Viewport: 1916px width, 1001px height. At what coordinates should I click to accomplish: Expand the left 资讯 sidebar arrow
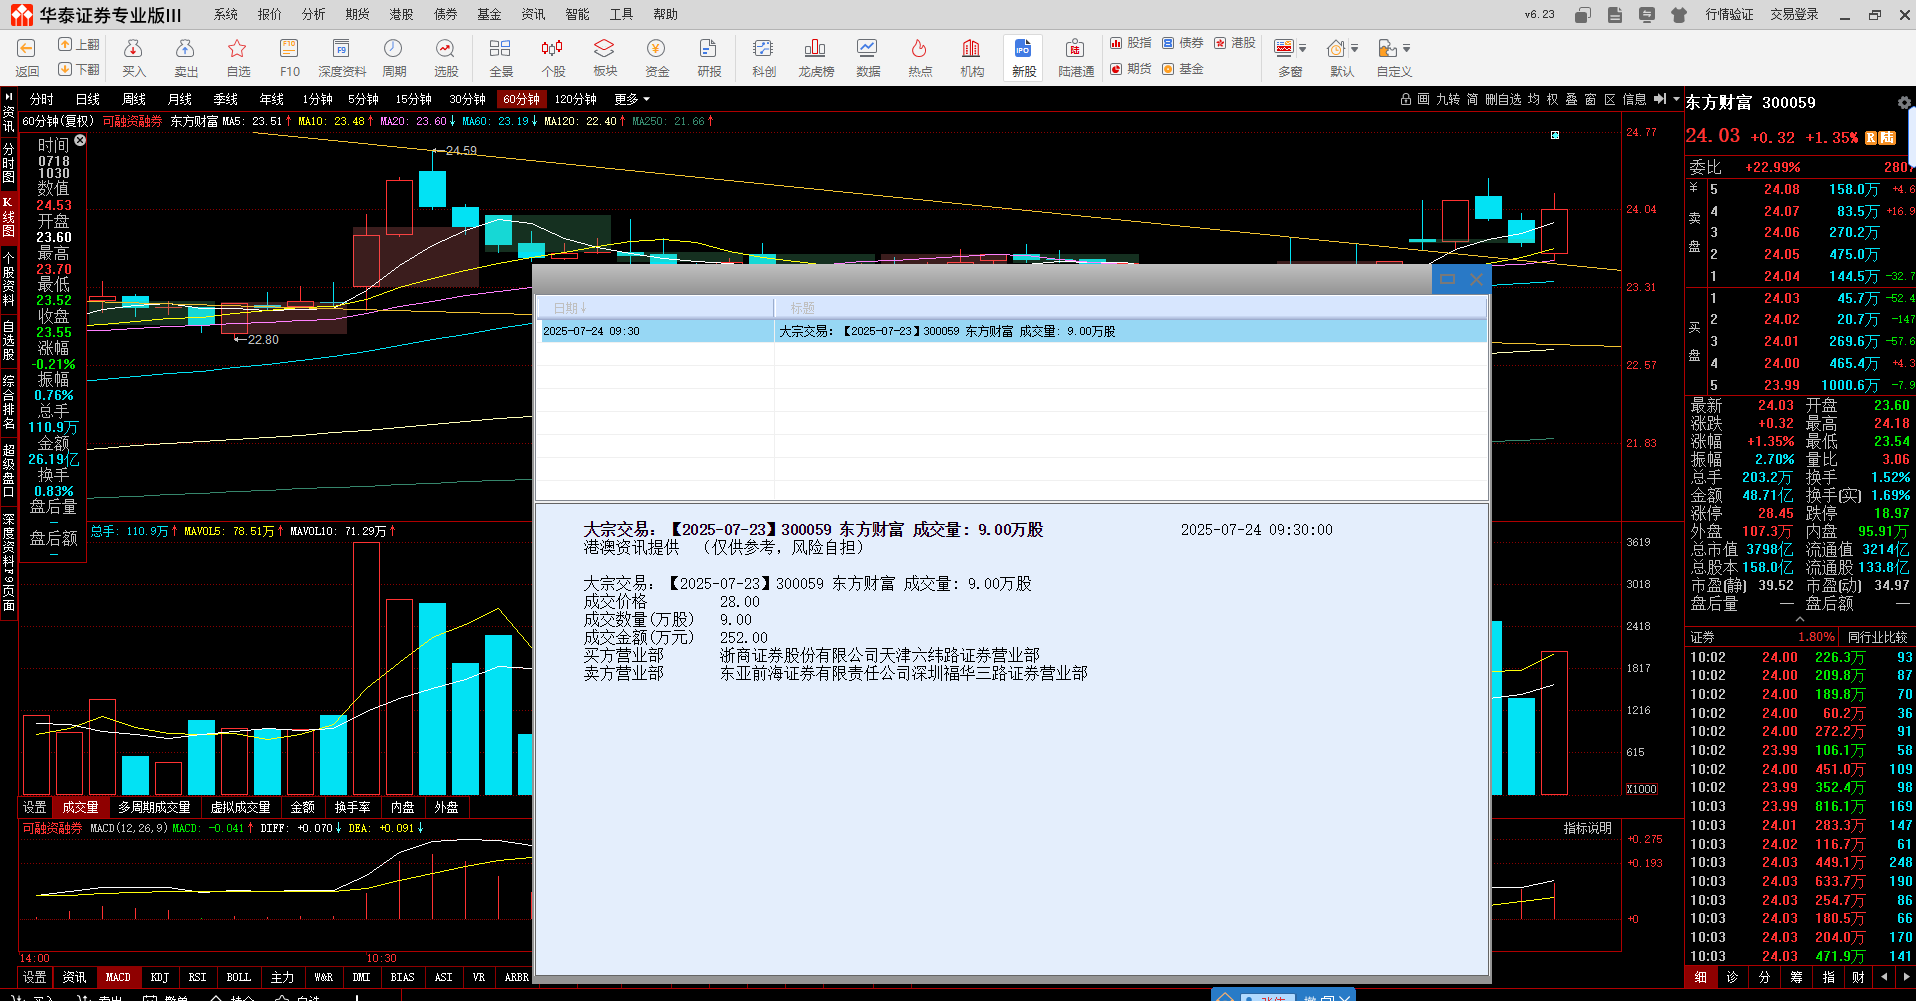click(x=8, y=97)
